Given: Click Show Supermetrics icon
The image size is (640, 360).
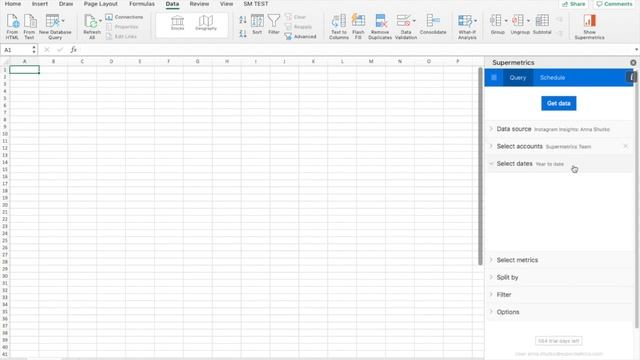Looking at the screenshot, I should click(589, 26).
